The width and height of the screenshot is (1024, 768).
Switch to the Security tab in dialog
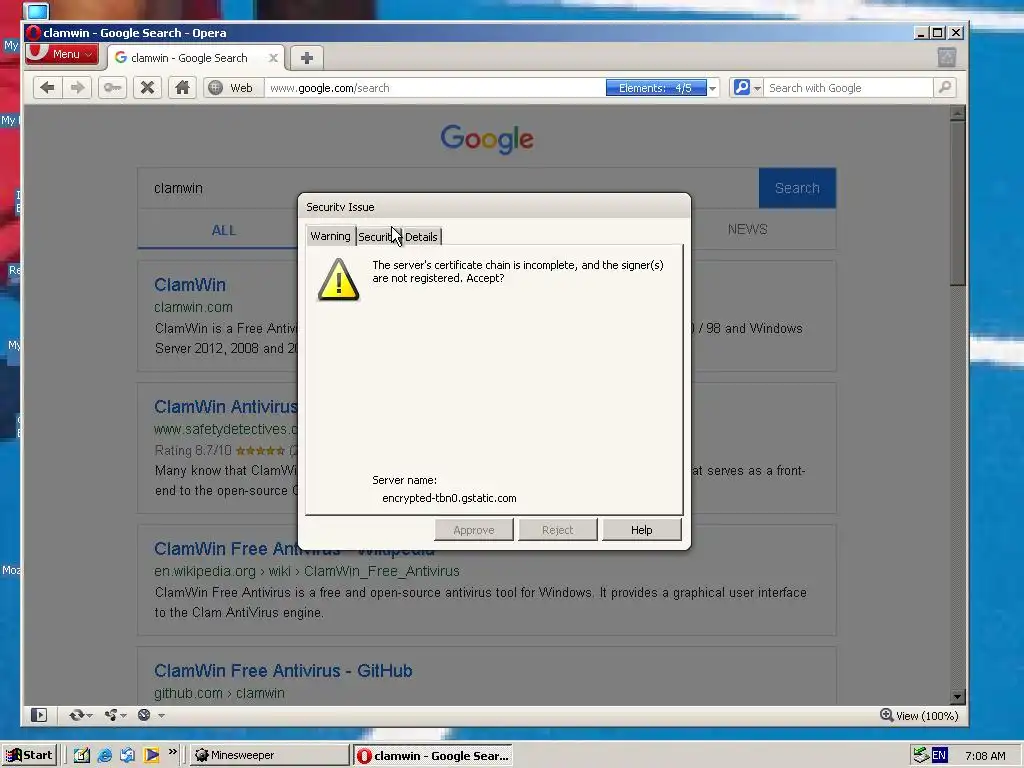(378, 237)
